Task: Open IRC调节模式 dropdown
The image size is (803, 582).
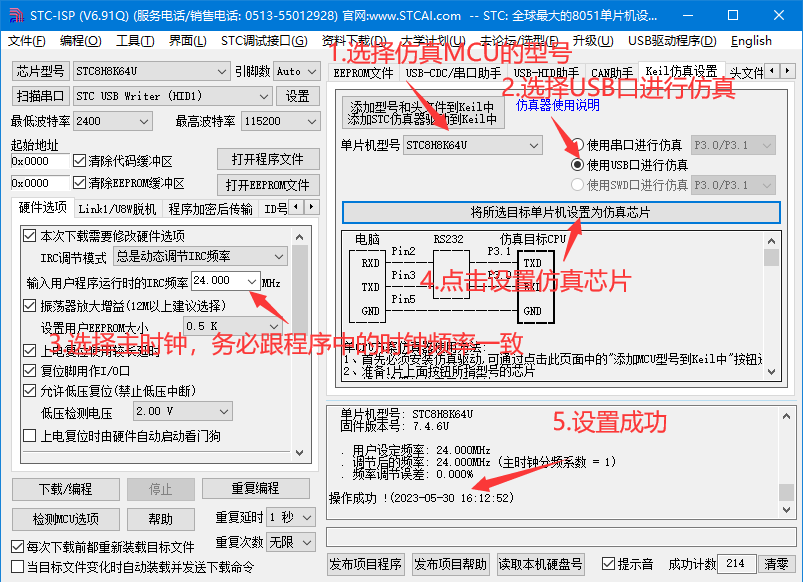Action: click(x=200, y=256)
